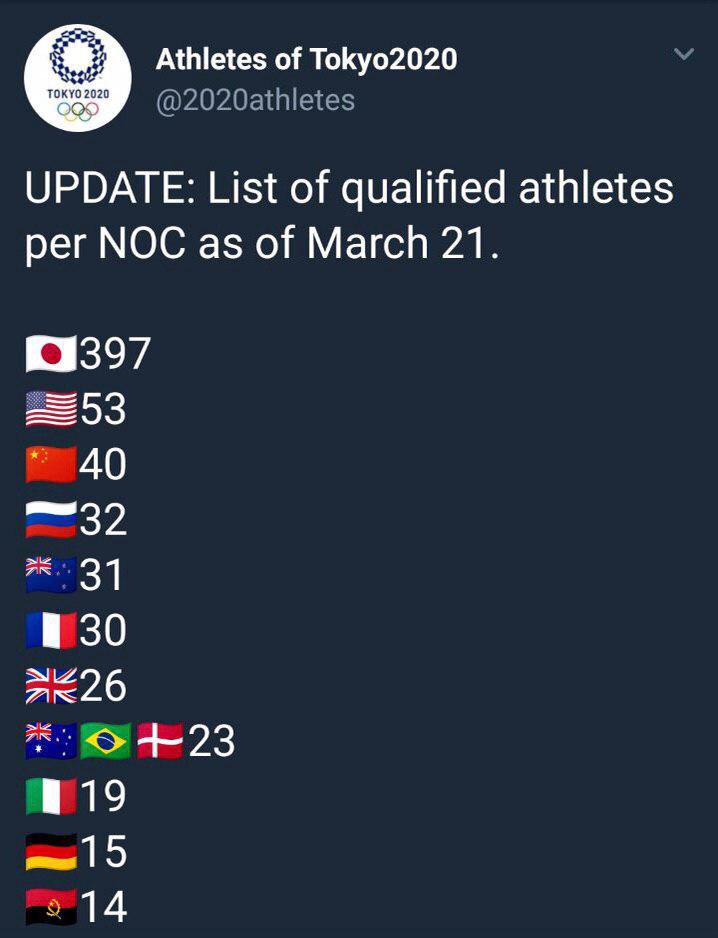This screenshot has width=718, height=938.
Task: Tap the Russia flag emoji
Action: pos(51,520)
